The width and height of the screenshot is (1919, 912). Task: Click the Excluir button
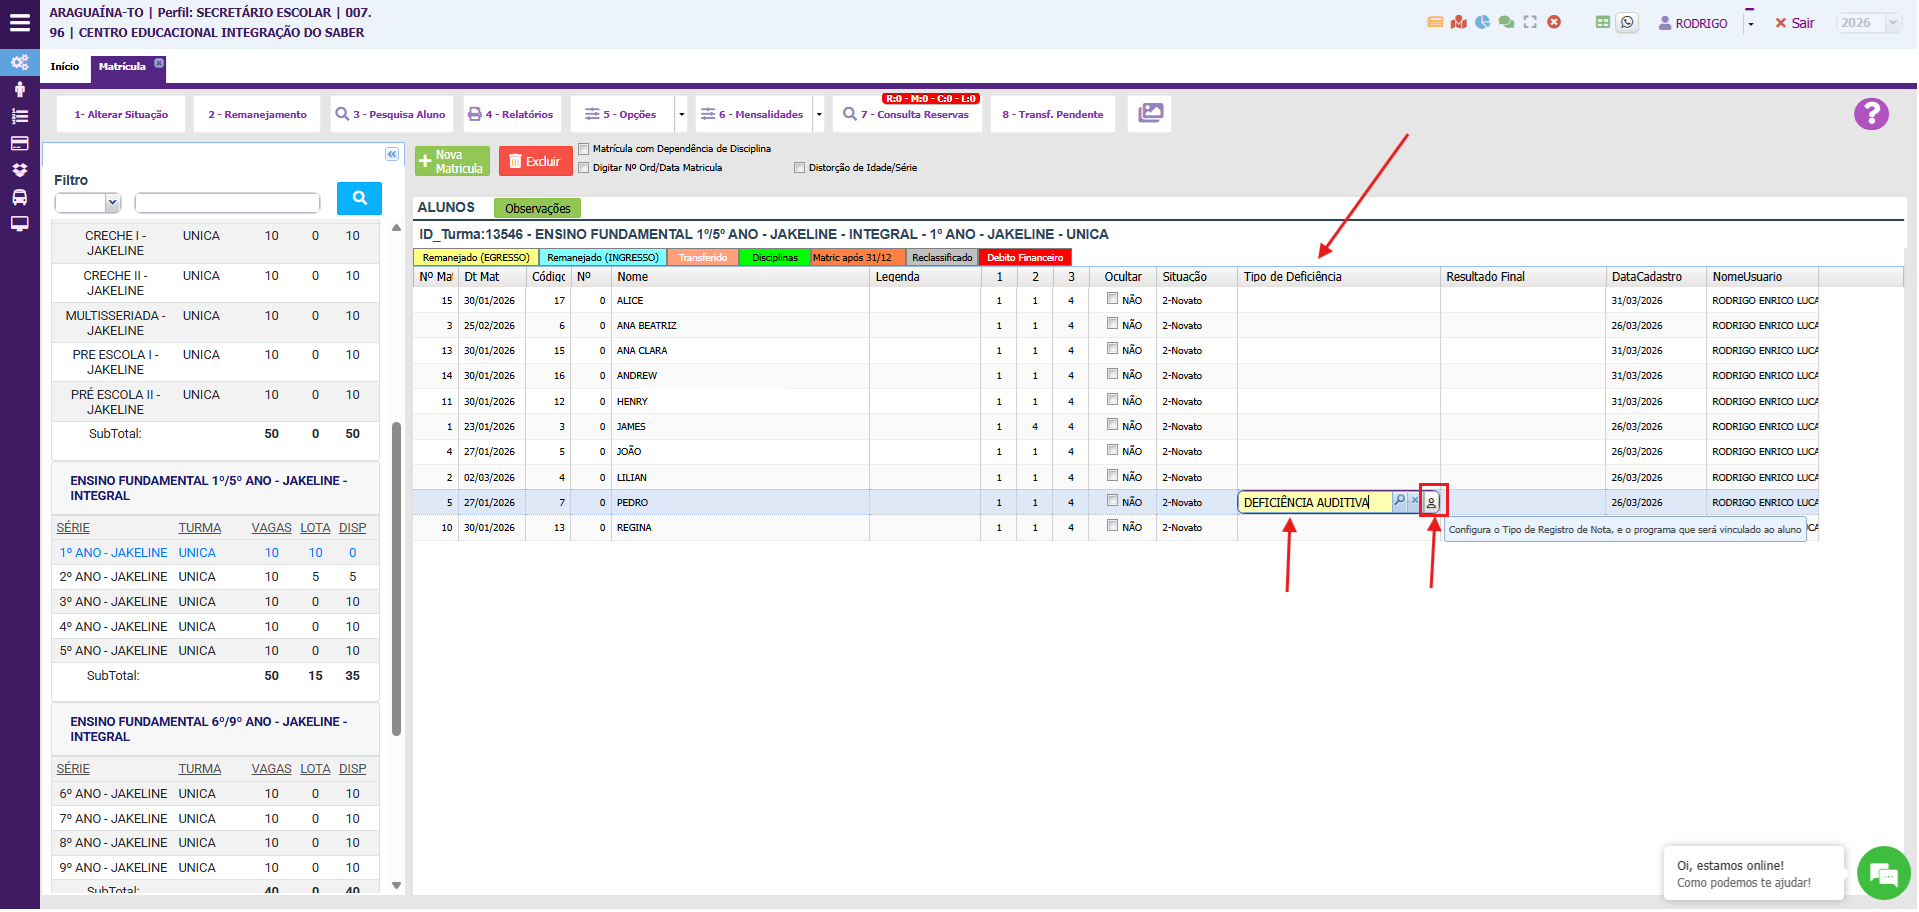click(x=535, y=162)
